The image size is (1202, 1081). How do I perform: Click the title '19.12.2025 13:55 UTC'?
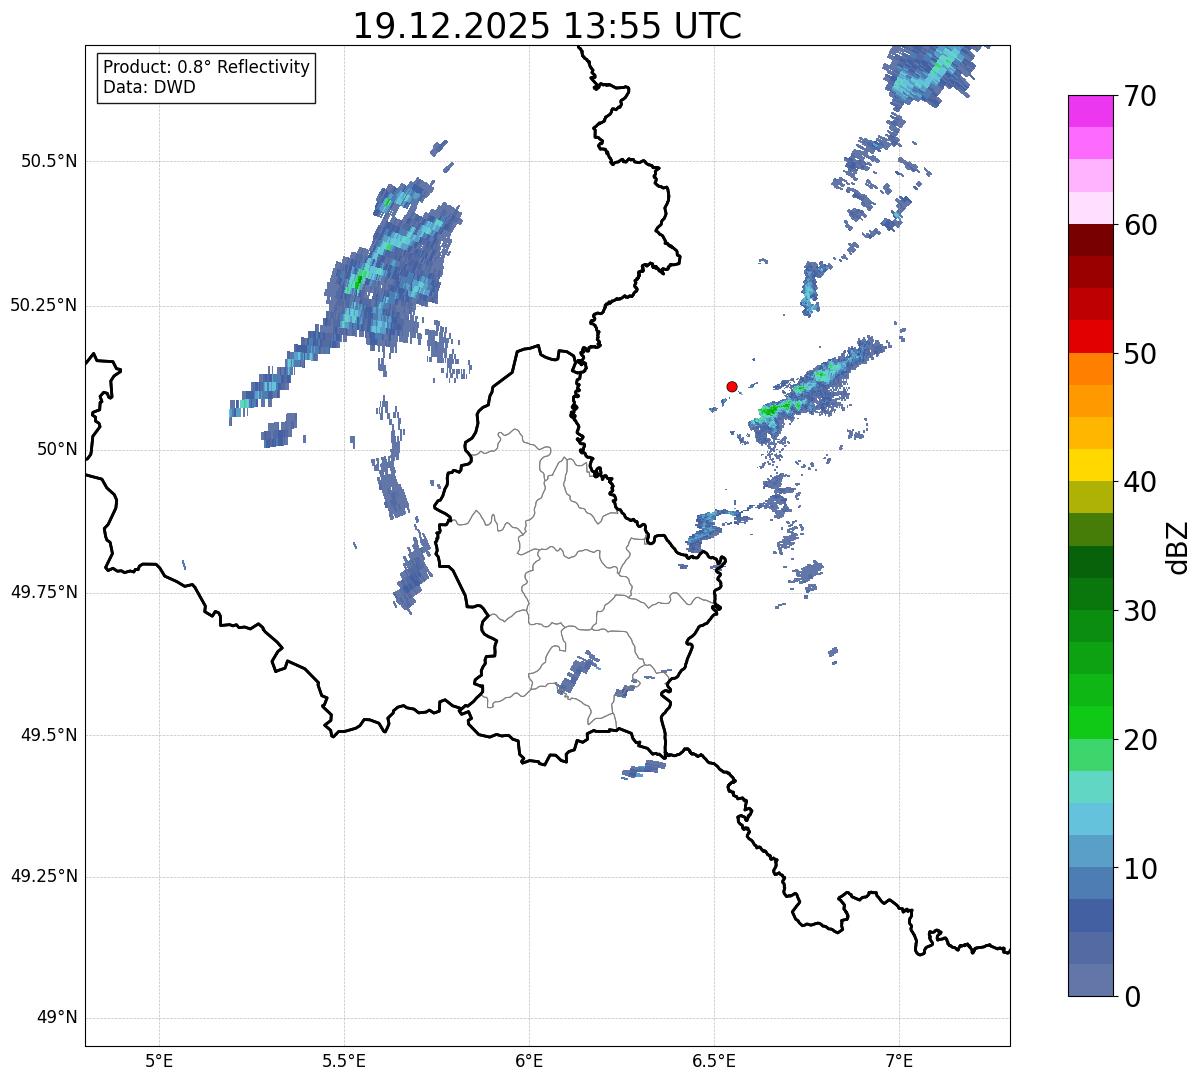pyautogui.click(x=547, y=26)
